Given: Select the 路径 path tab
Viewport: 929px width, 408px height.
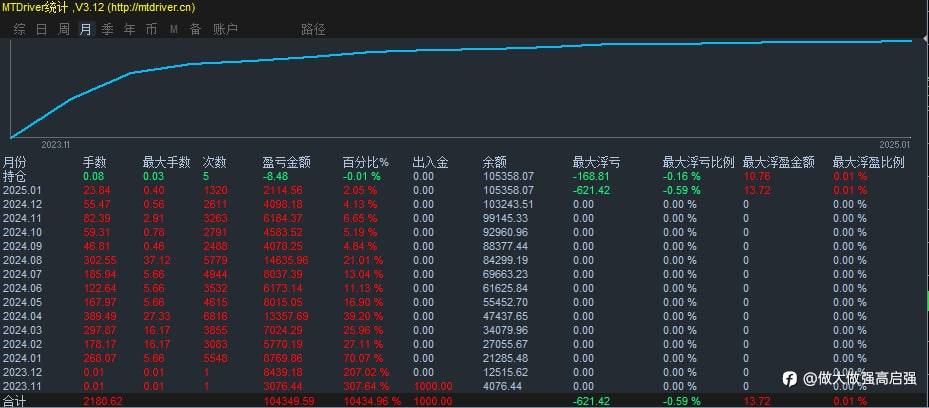Looking at the screenshot, I should [313, 29].
